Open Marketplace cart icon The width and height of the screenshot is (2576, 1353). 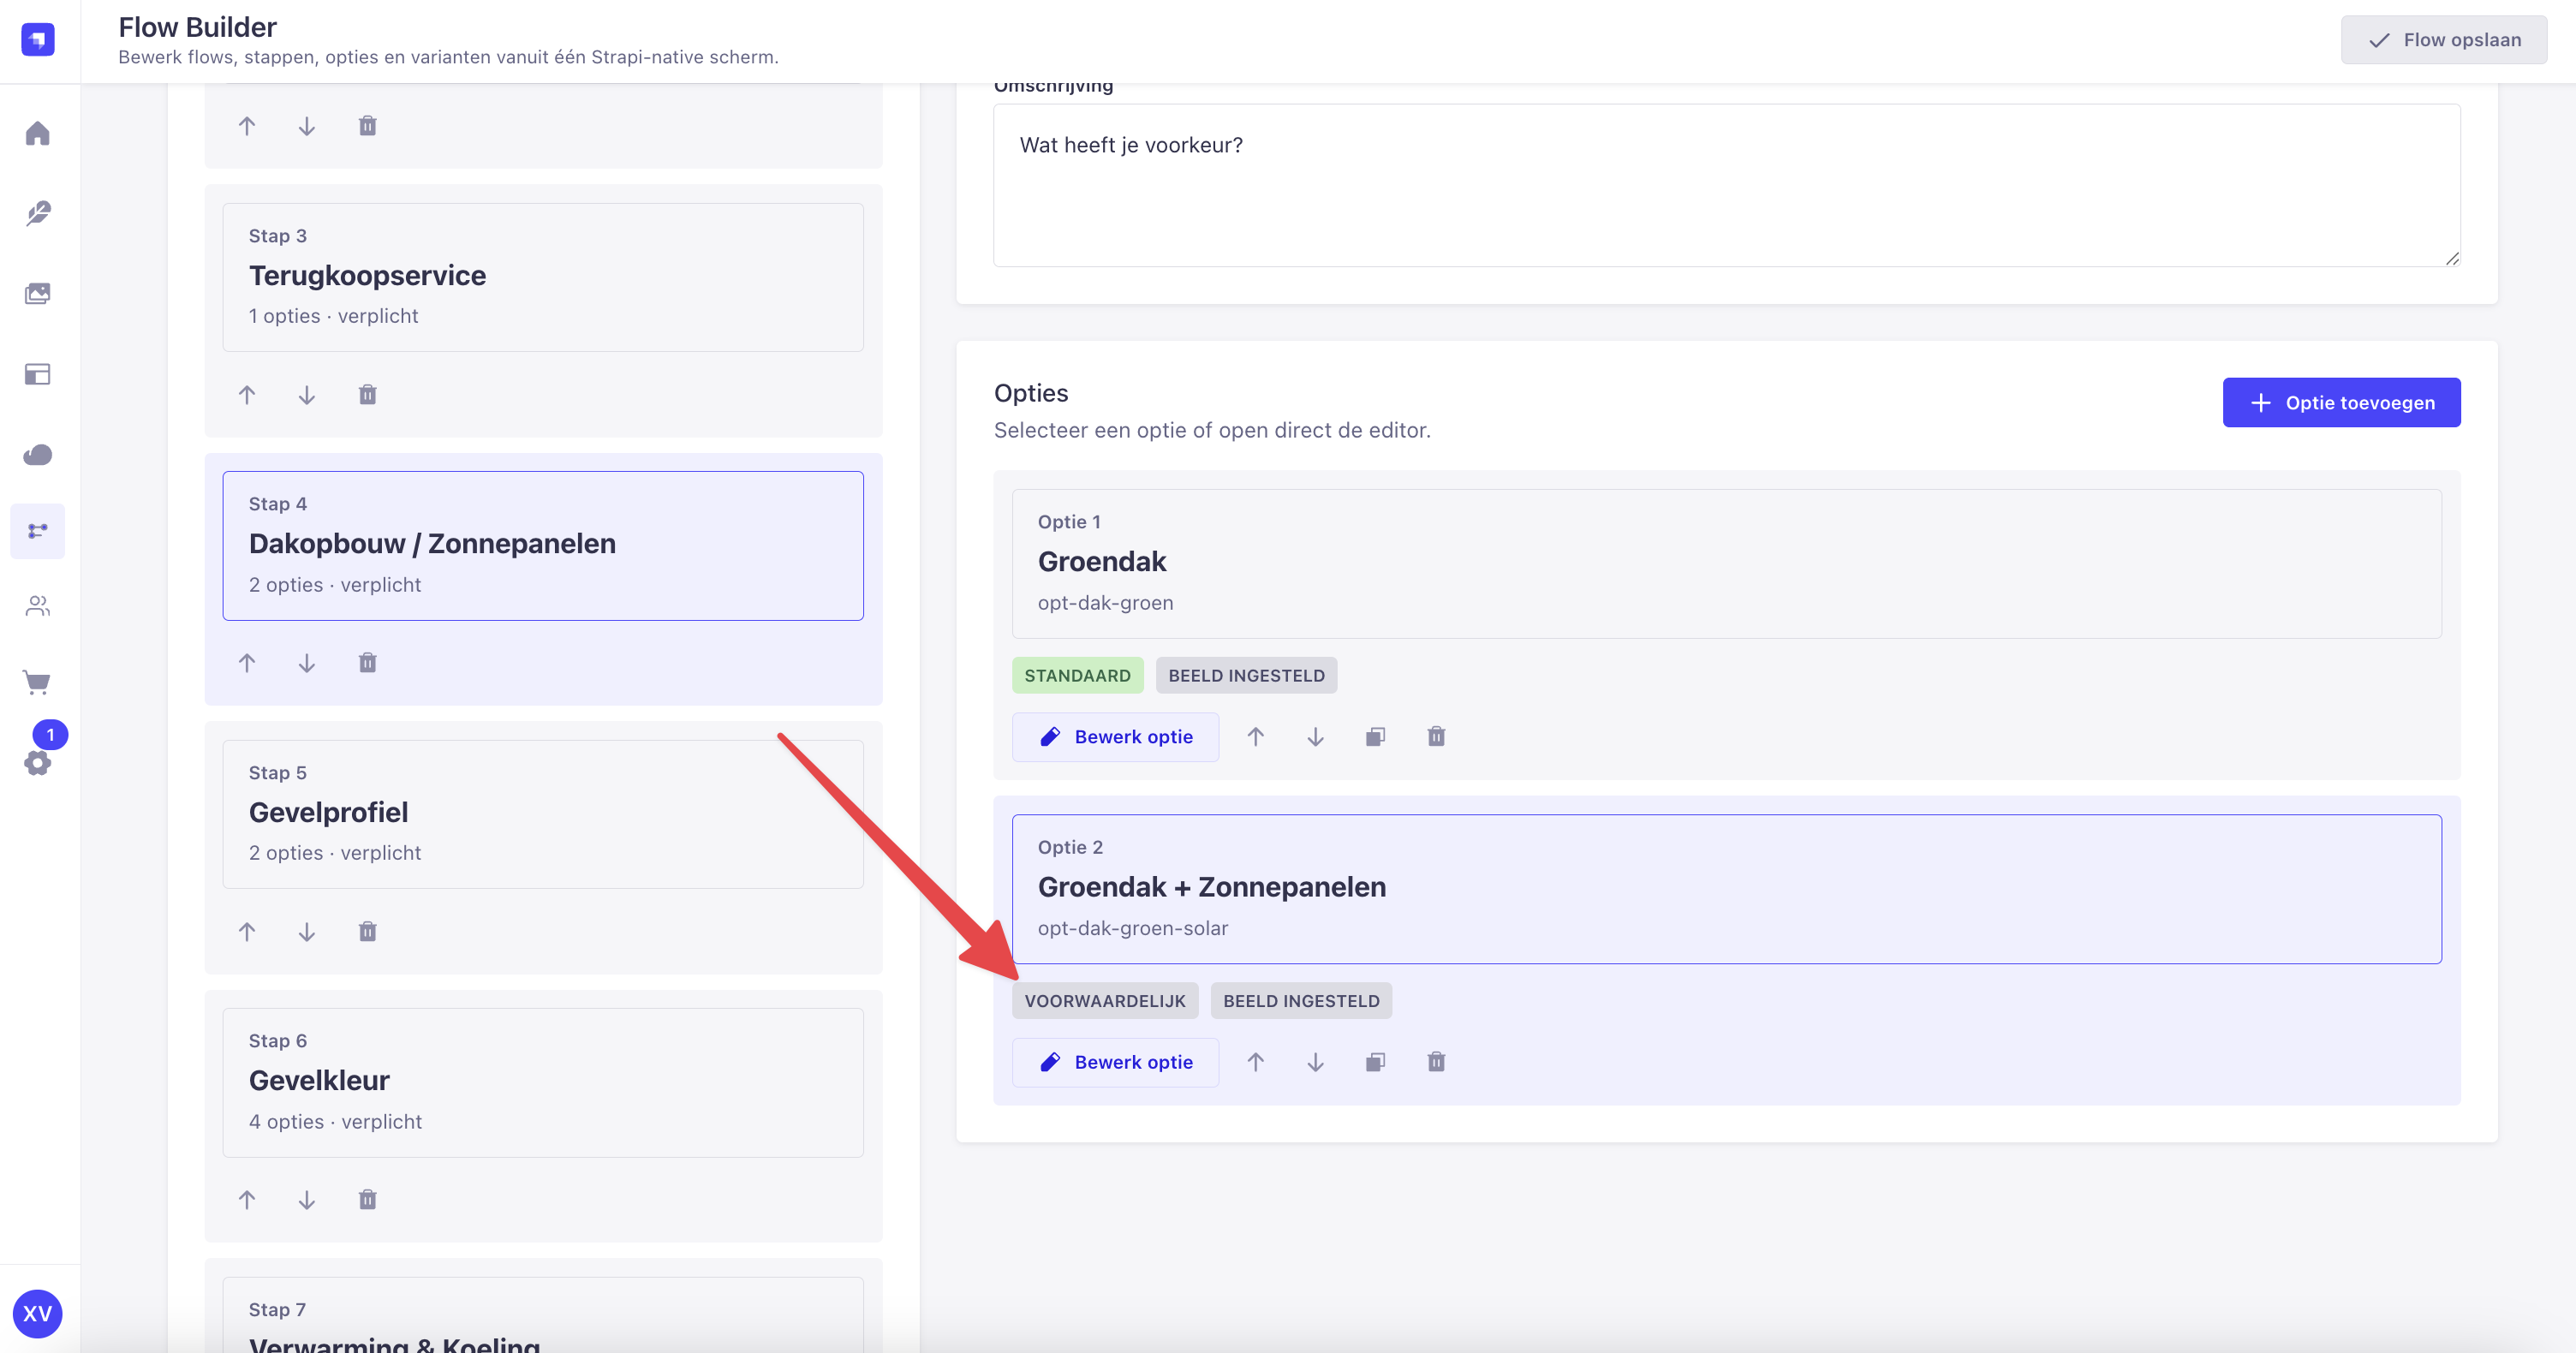click(38, 682)
